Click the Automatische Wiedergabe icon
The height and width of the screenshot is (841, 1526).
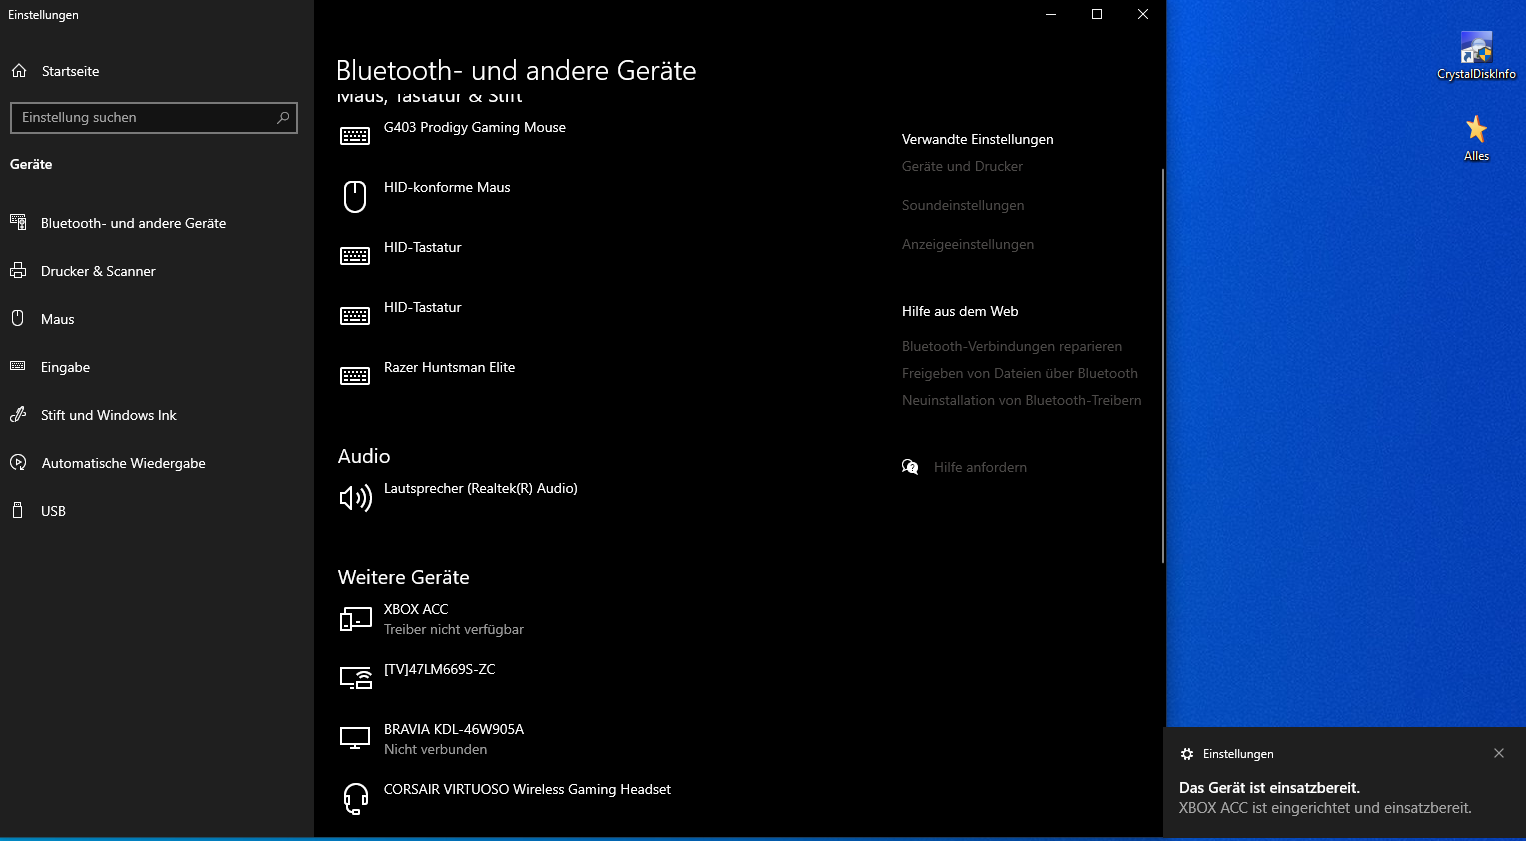pyautogui.click(x=18, y=462)
